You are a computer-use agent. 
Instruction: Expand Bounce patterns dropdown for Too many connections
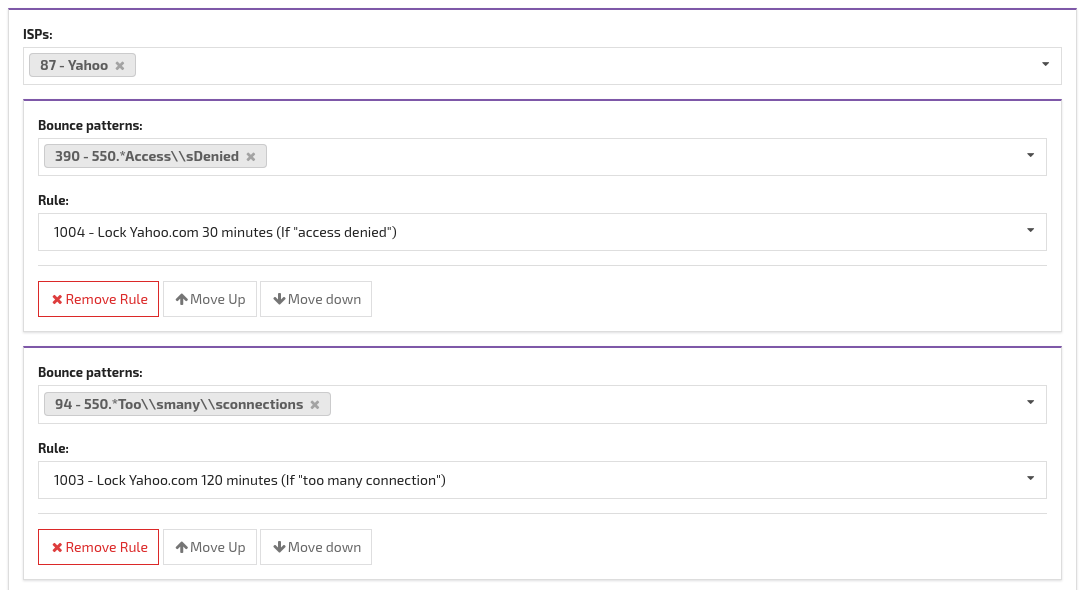(1030, 402)
